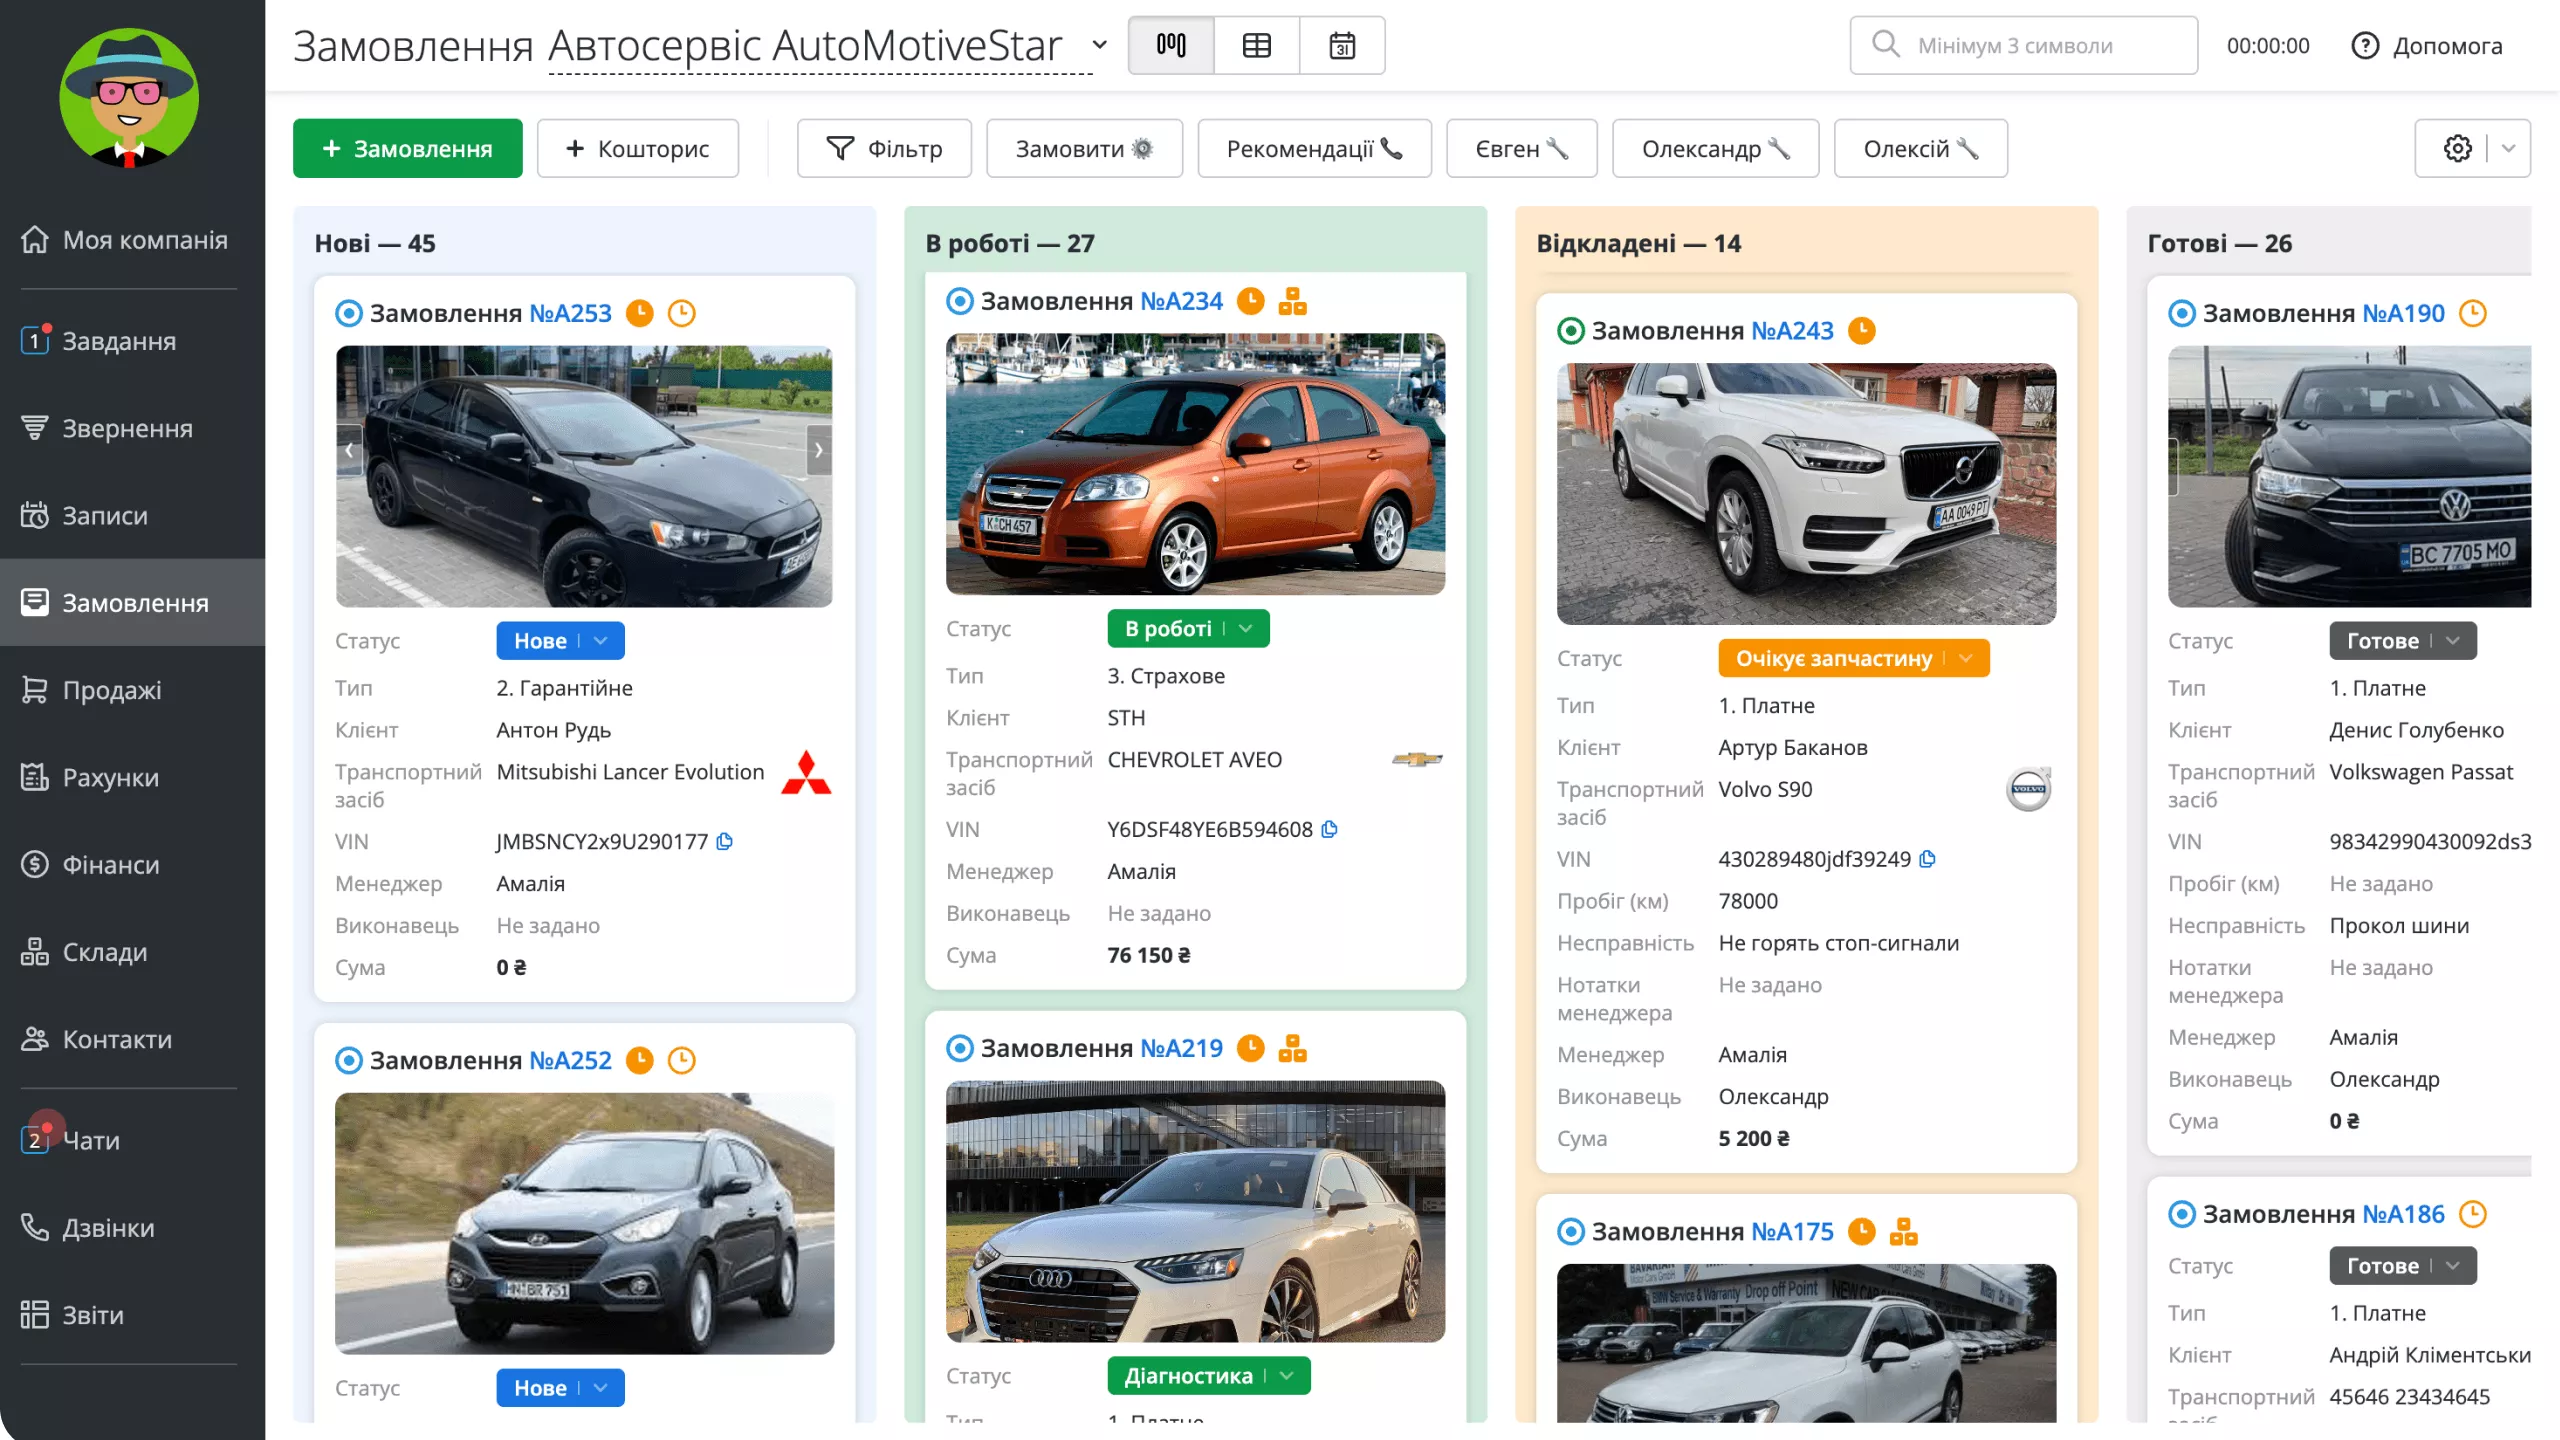Open the settings gear icon
The image size is (2560, 1440).
coord(2458,149)
